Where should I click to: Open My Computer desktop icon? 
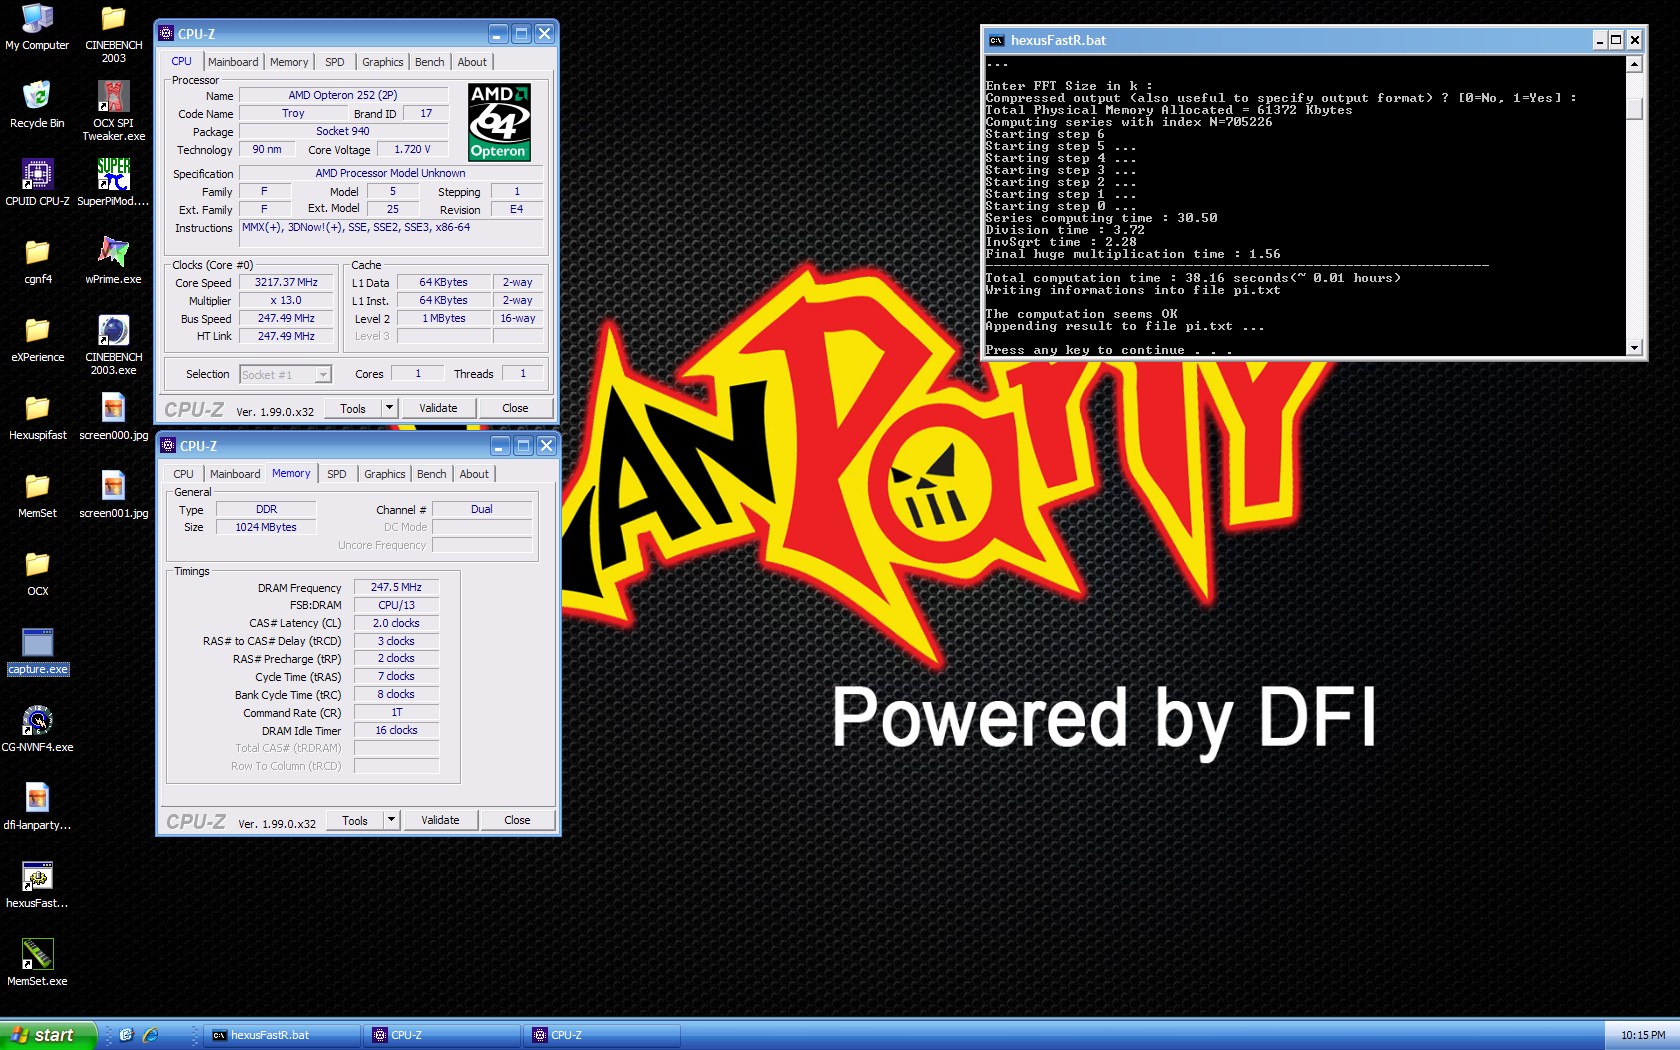tap(37, 27)
